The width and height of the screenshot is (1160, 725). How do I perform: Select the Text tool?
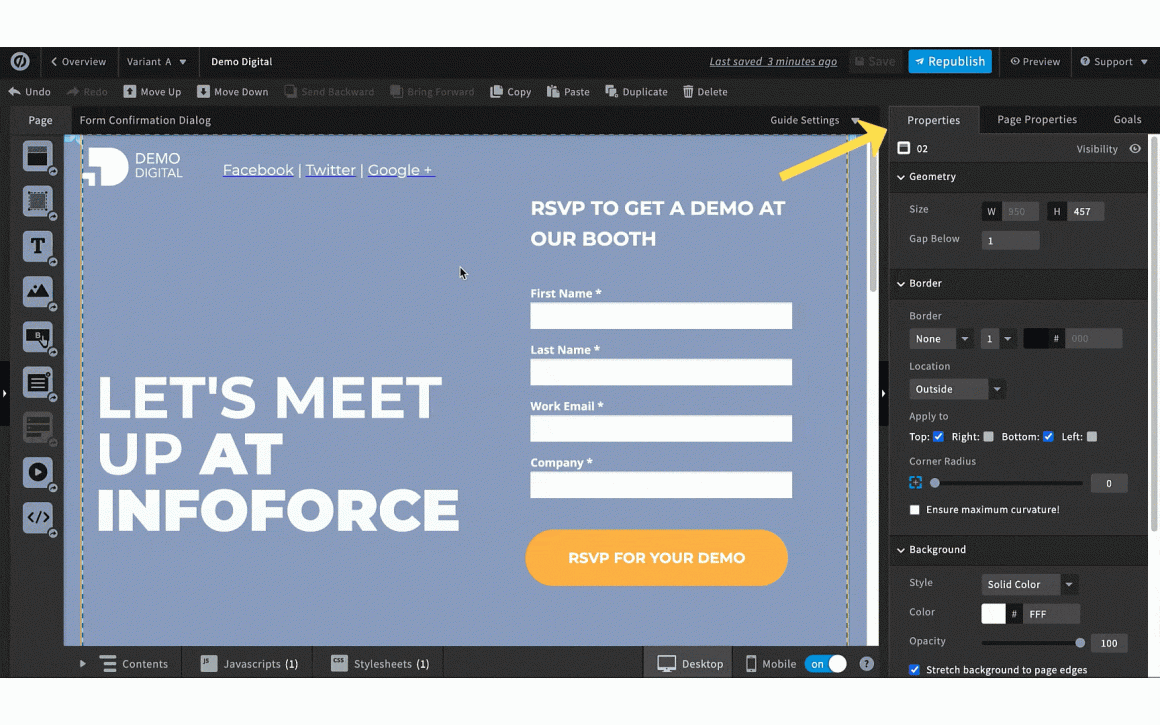click(x=37, y=246)
